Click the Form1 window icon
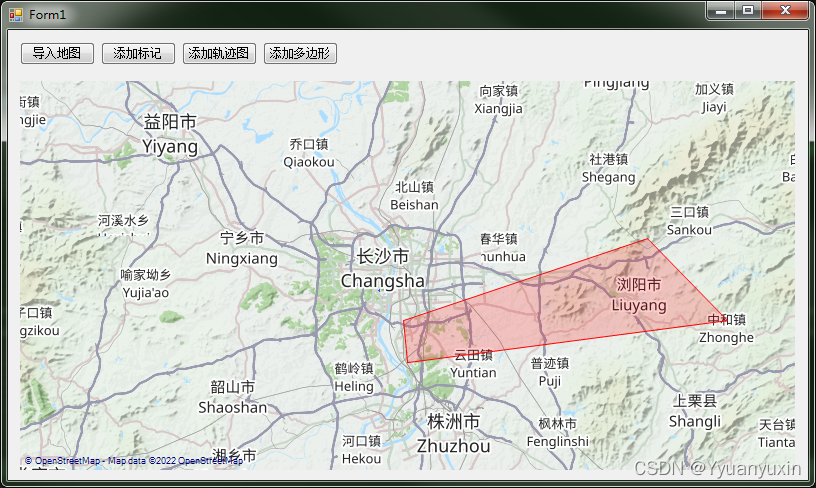The height and width of the screenshot is (488, 816). click(16, 15)
